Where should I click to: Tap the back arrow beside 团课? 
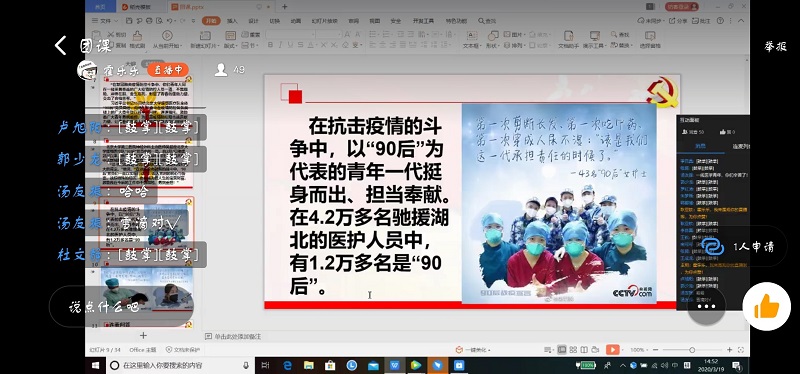(x=61, y=45)
